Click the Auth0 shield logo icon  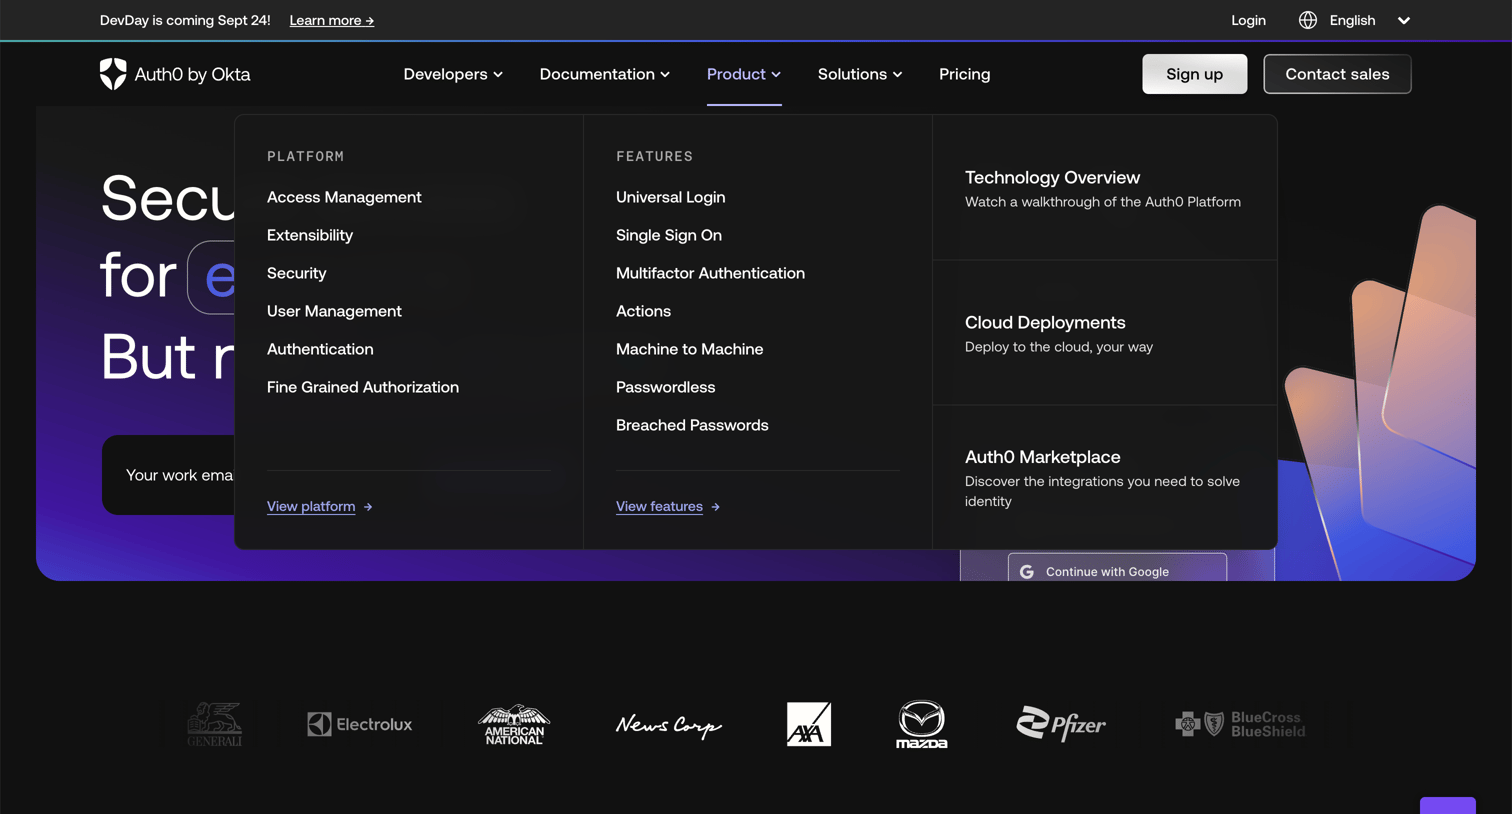[113, 74]
